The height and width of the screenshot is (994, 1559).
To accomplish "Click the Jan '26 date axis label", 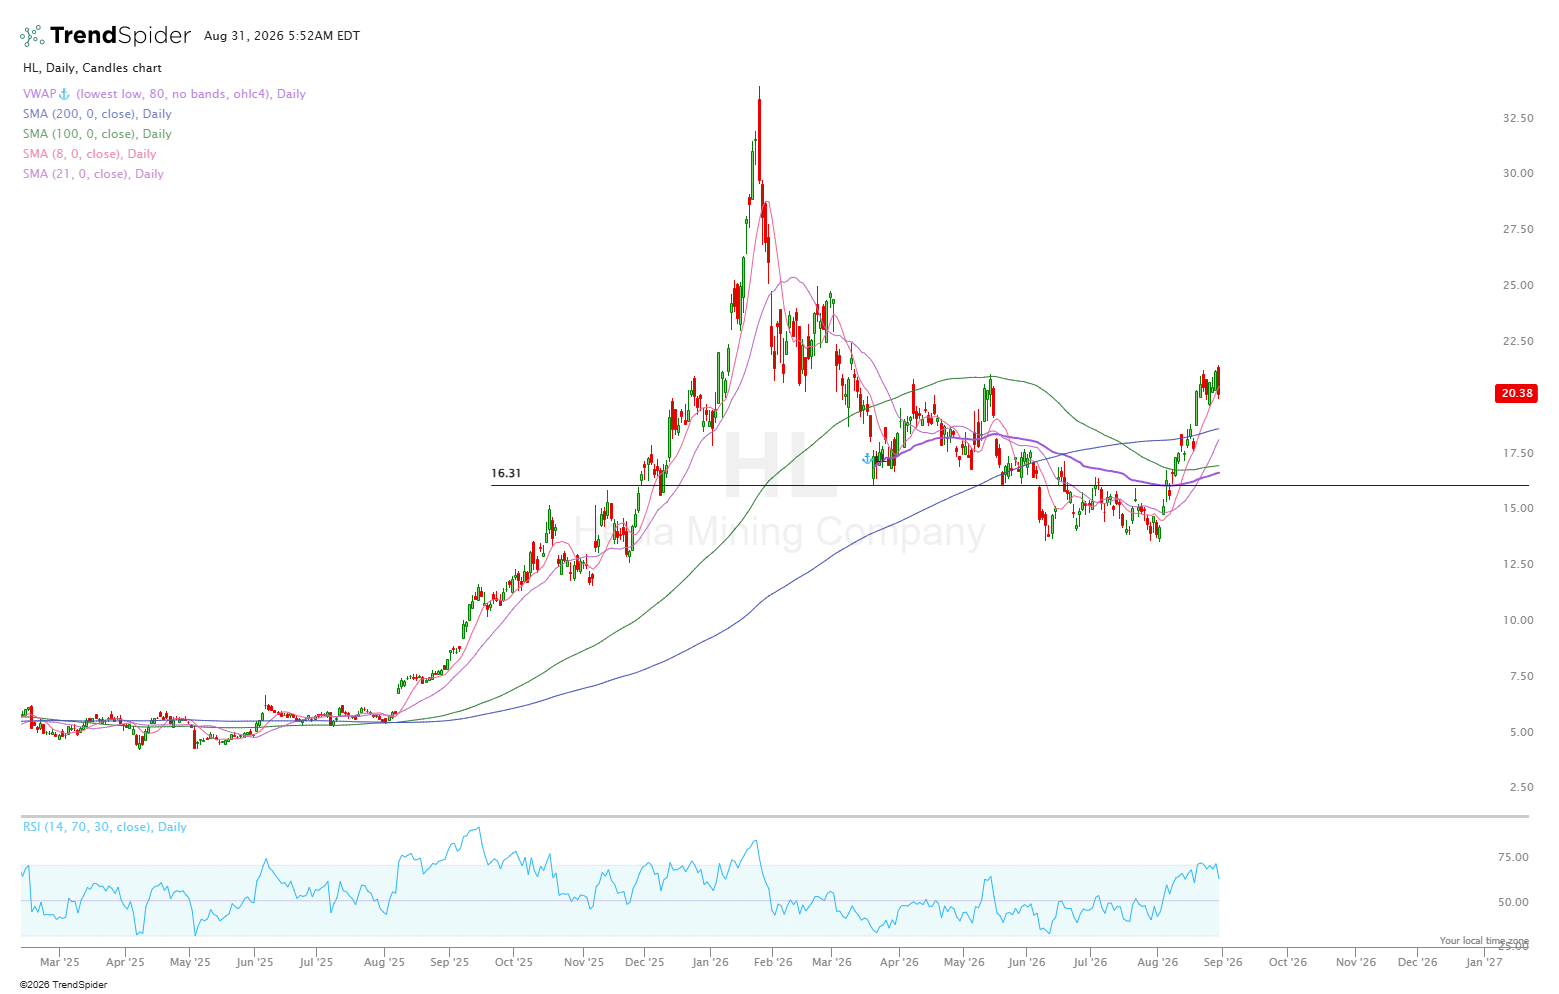I will coord(711,962).
